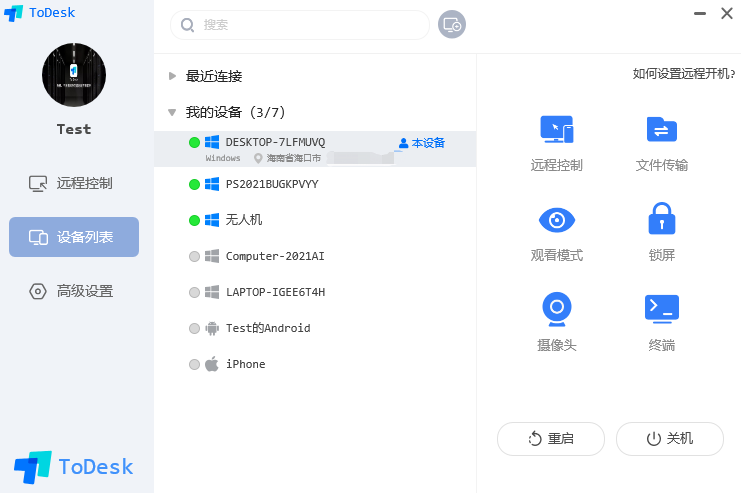Image resolution: width=741 pixels, height=493 pixels.
Task: Minimize the ToDesk window
Action: point(700,13)
